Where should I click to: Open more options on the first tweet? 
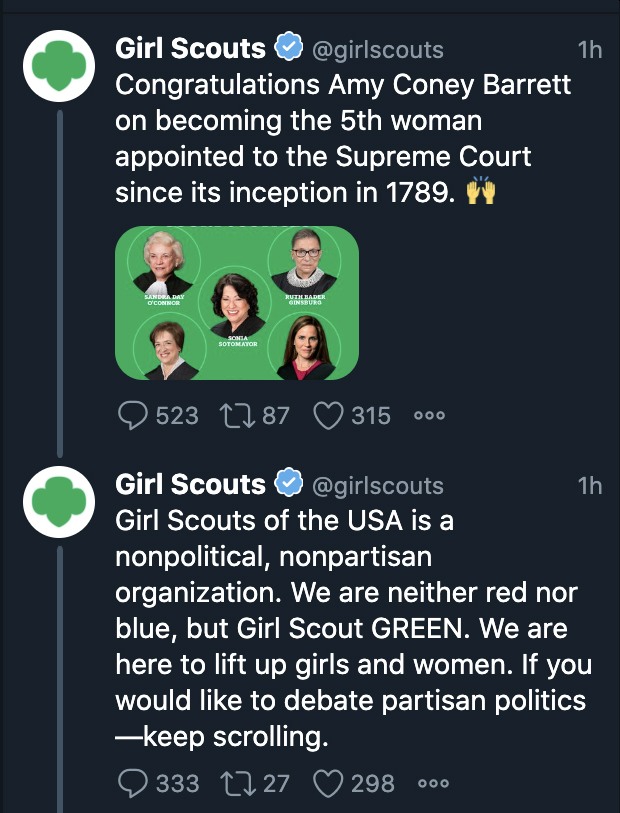(429, 416)
